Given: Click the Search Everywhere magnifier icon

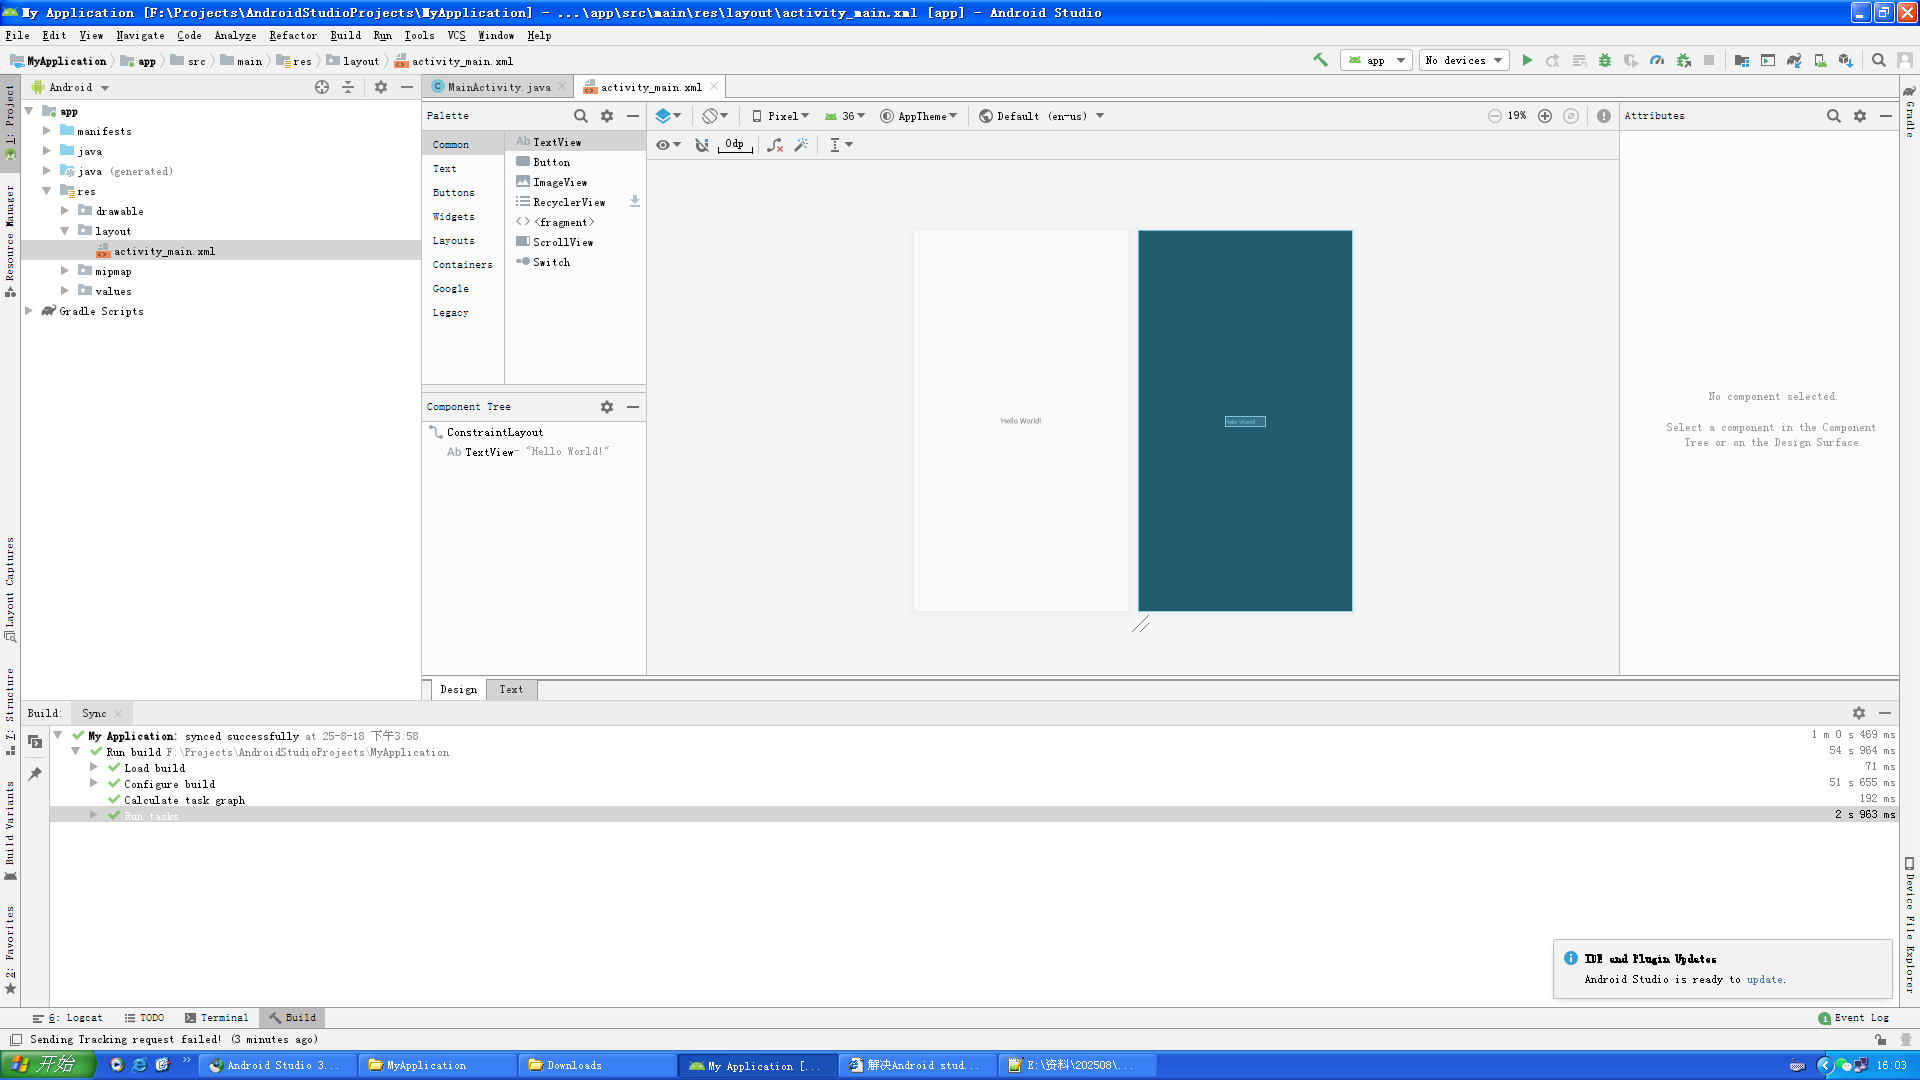Looking at the screenshot, I should pos(1879,60).
